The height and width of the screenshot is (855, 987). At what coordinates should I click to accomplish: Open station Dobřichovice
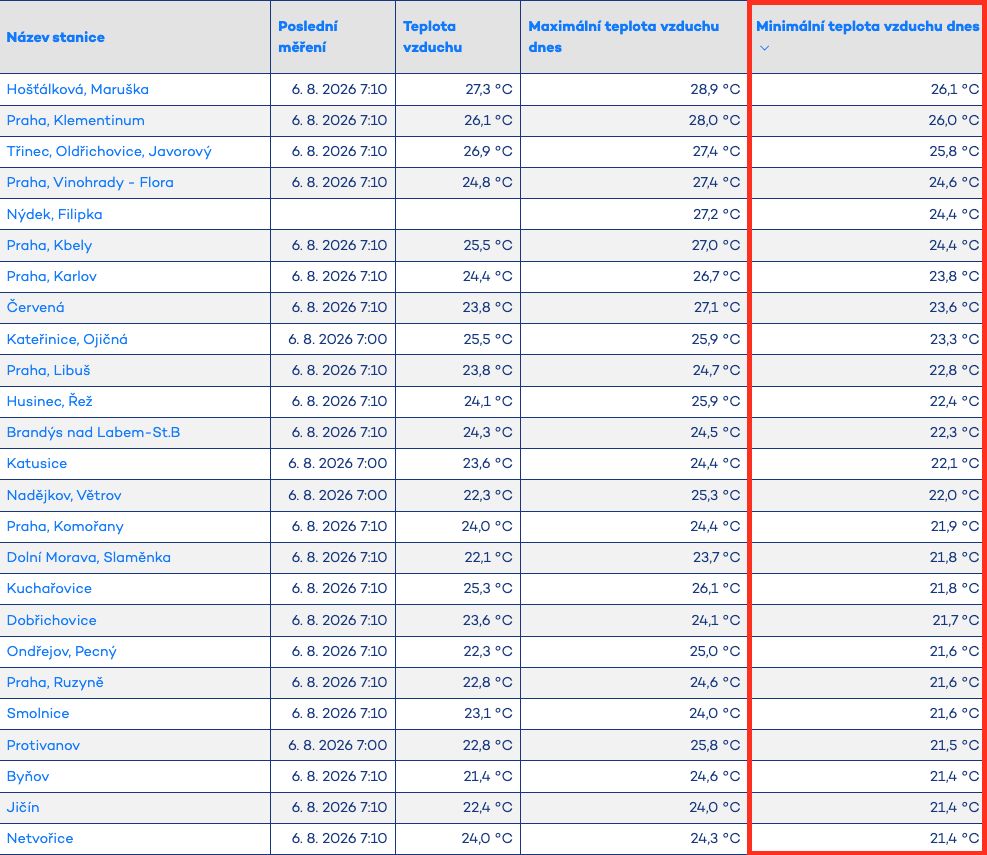point(52,620)
